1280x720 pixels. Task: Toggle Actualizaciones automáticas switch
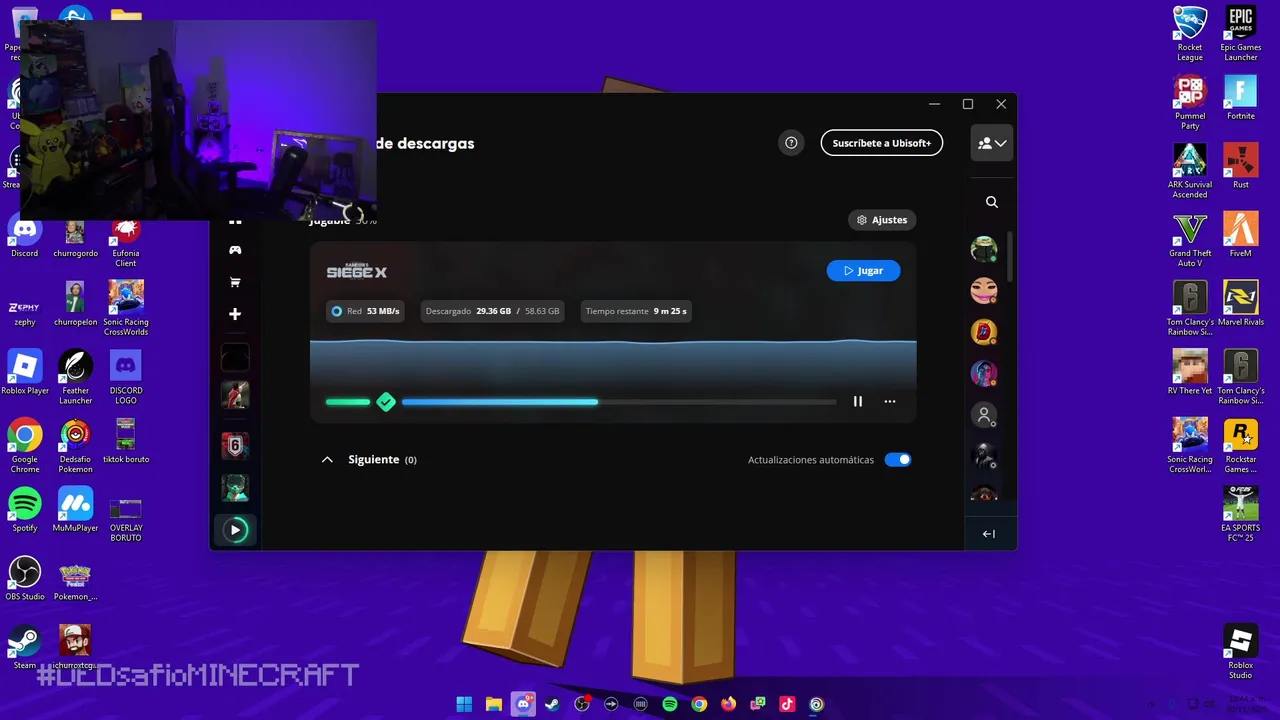tap(898, 460)
